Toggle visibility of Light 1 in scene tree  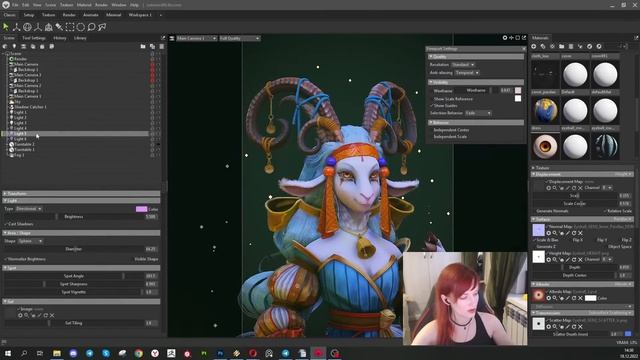click(152, 112)
